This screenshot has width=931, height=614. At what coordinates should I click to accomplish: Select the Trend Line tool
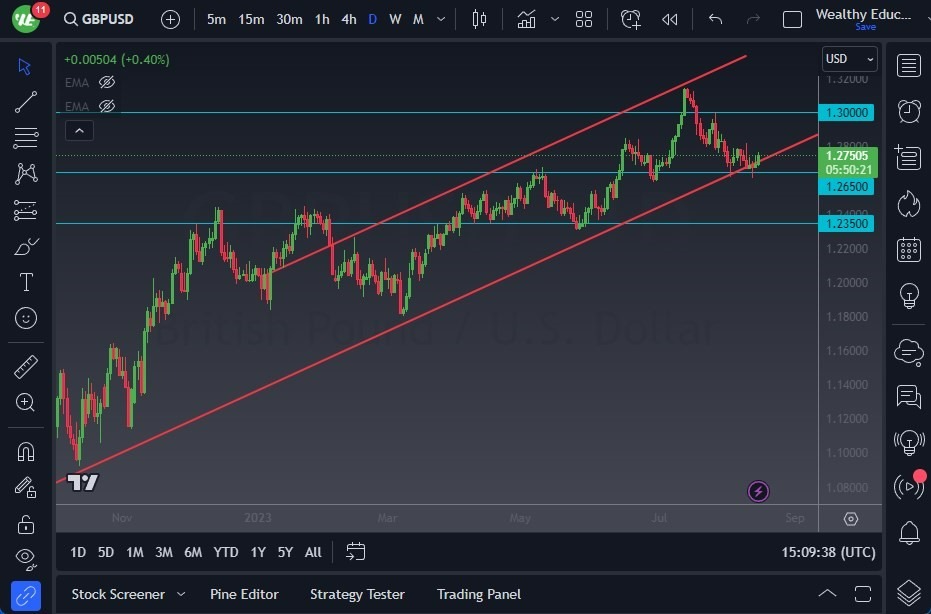(x=25, y=102)
